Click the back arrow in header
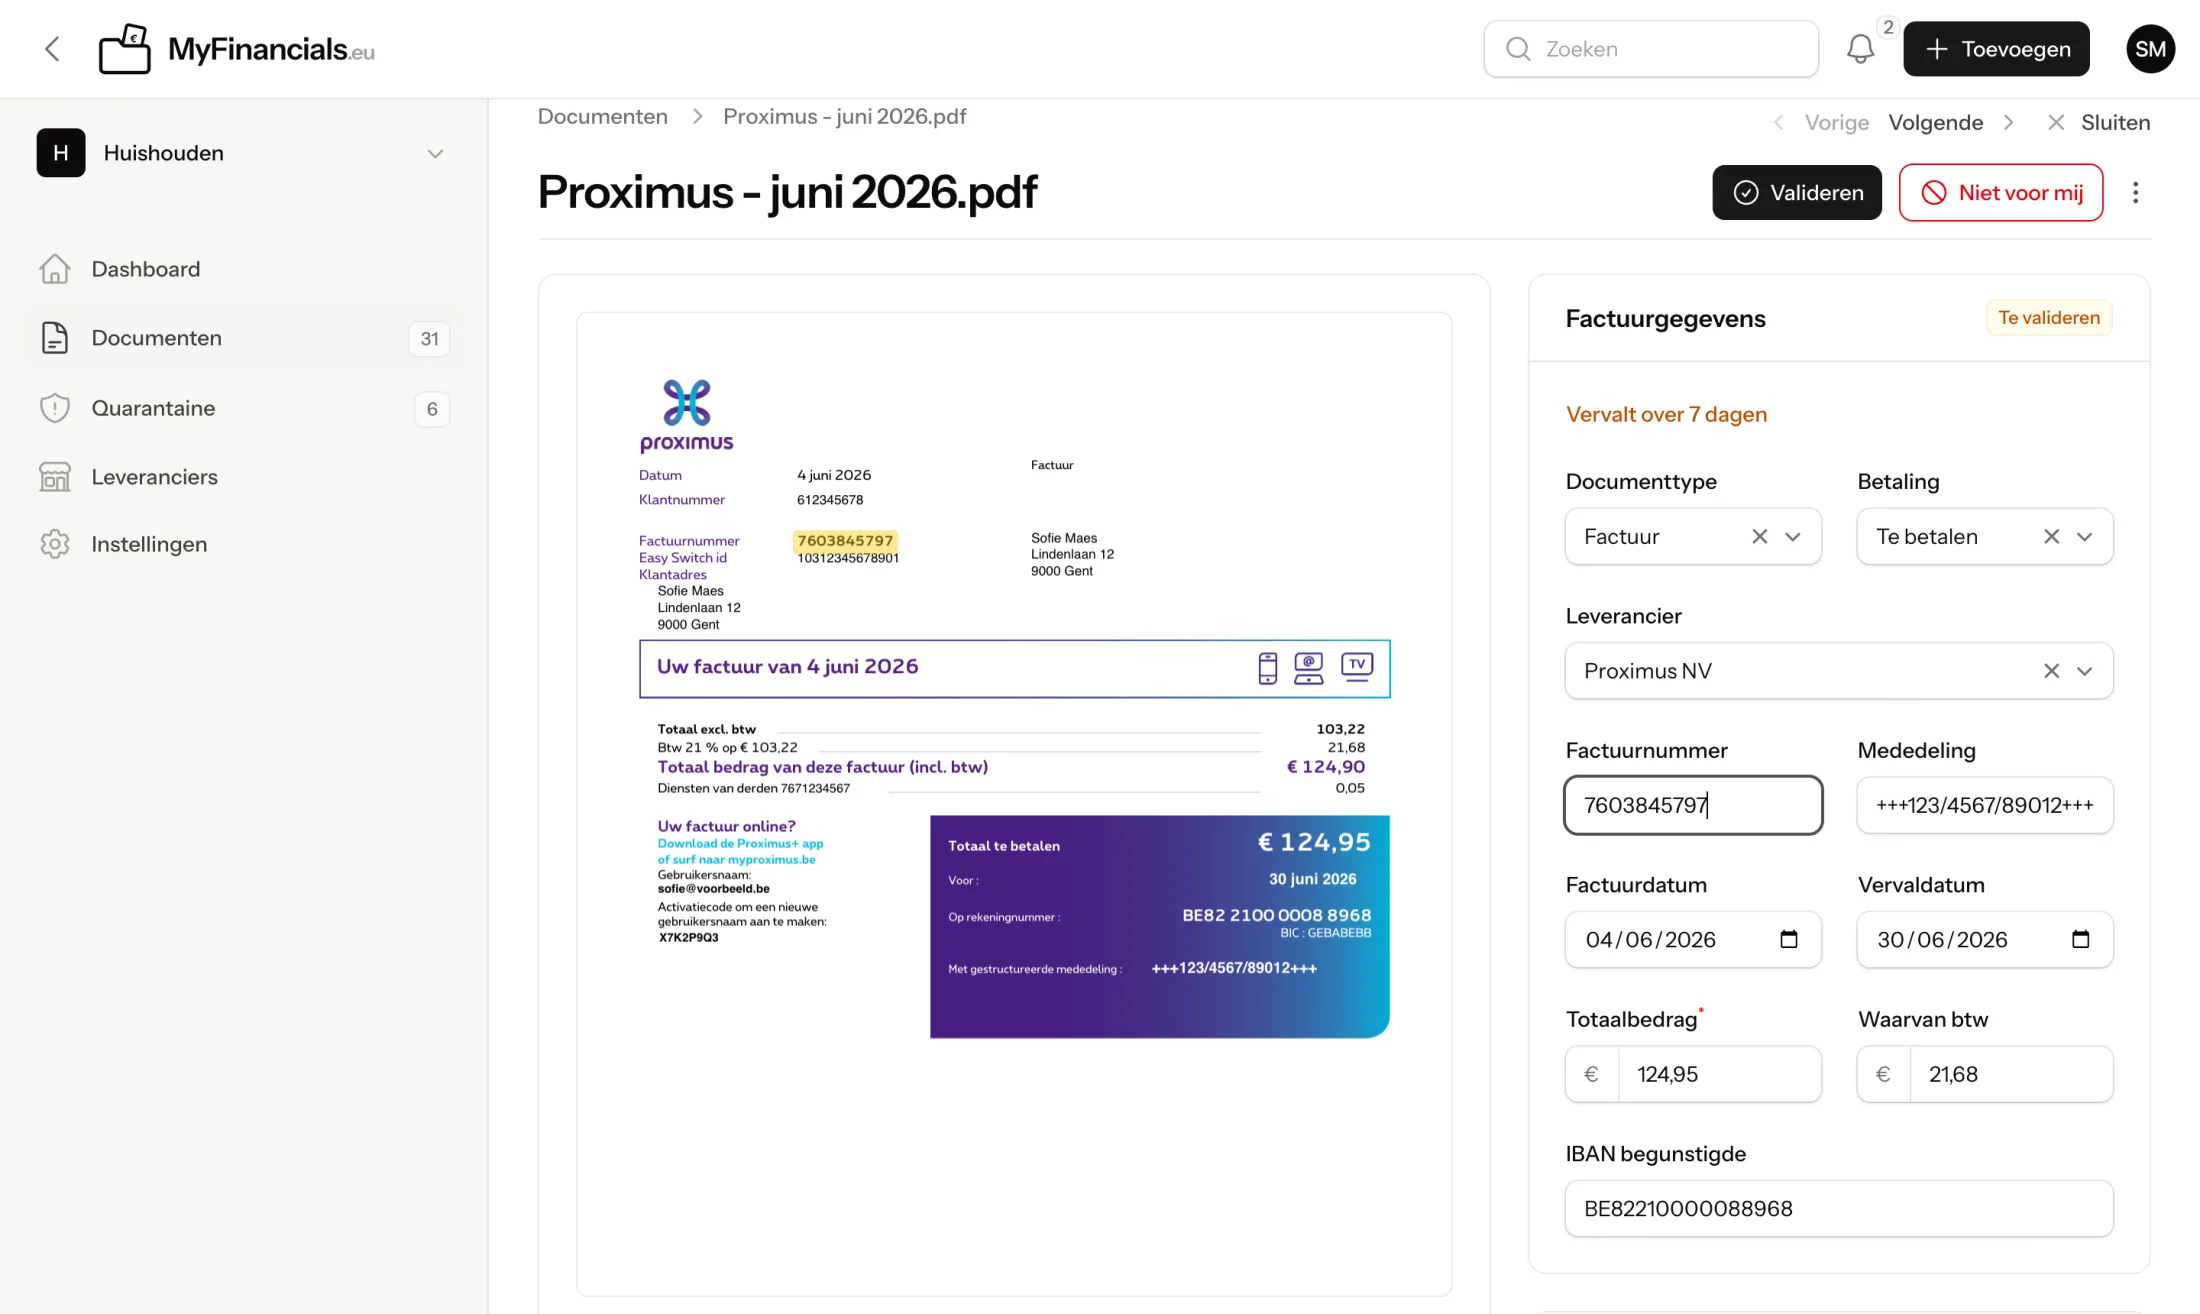This screenshot has width=2200, height=1314. point(53,49)
